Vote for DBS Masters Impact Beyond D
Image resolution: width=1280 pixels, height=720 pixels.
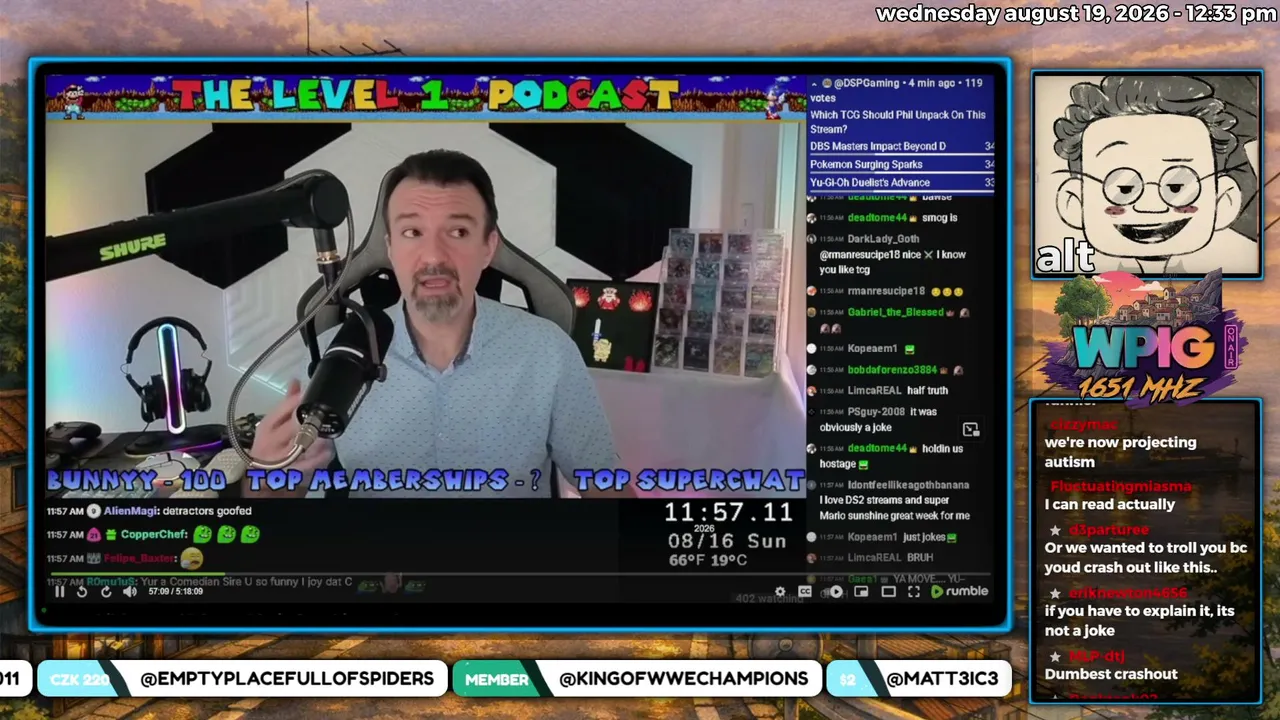coord(901,147)
